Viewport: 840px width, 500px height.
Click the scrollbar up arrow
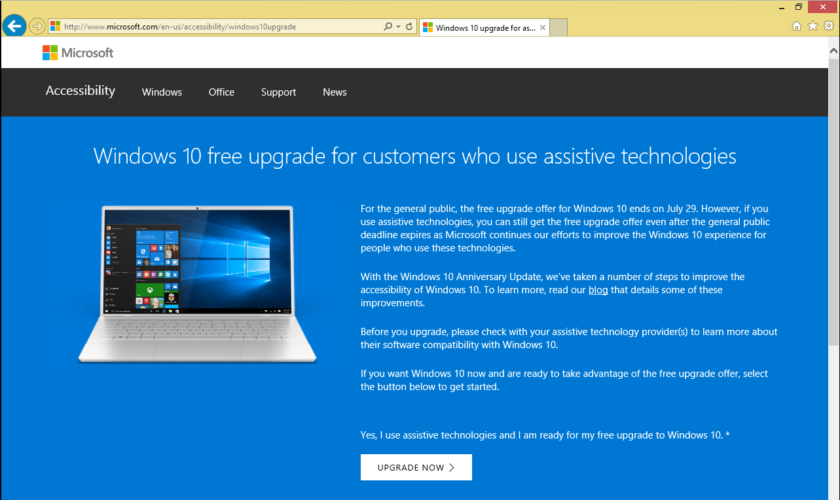[834, 51]
